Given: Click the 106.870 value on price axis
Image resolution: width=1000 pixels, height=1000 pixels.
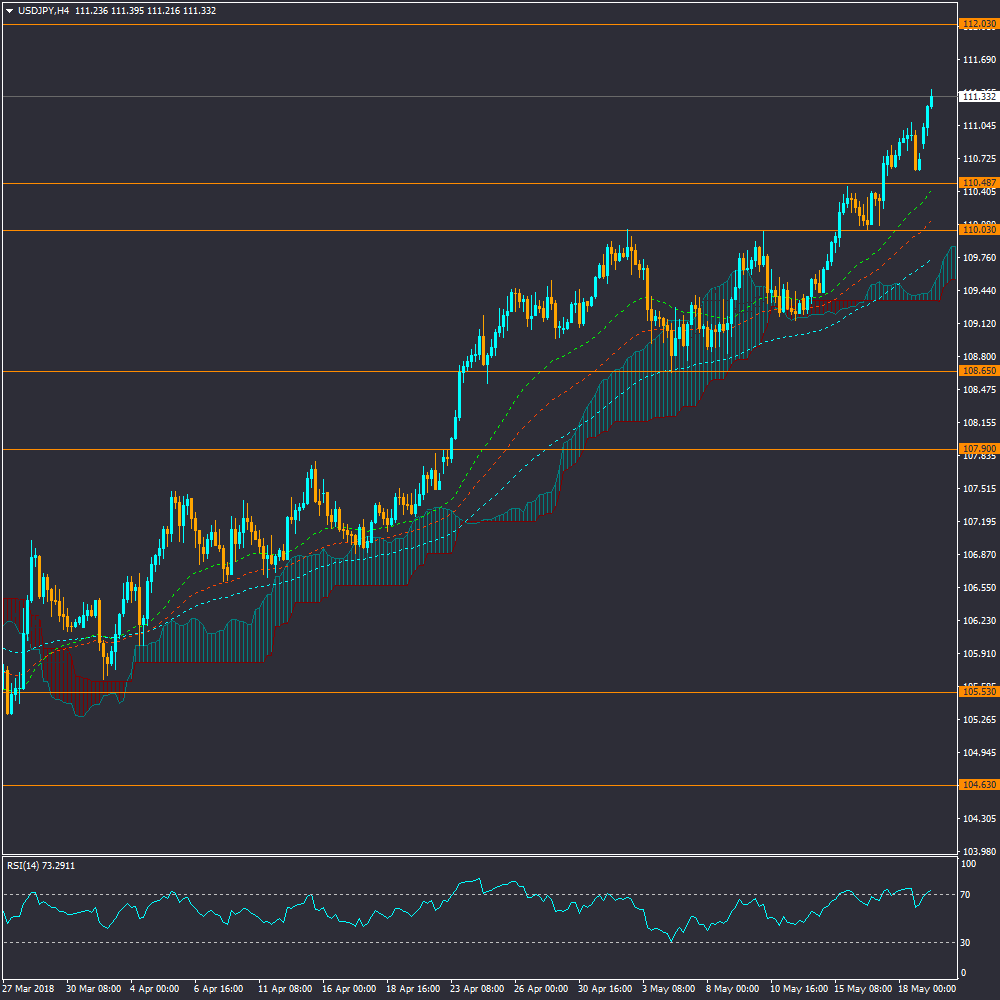Looking at the screenshot, I should click(978, 555).
